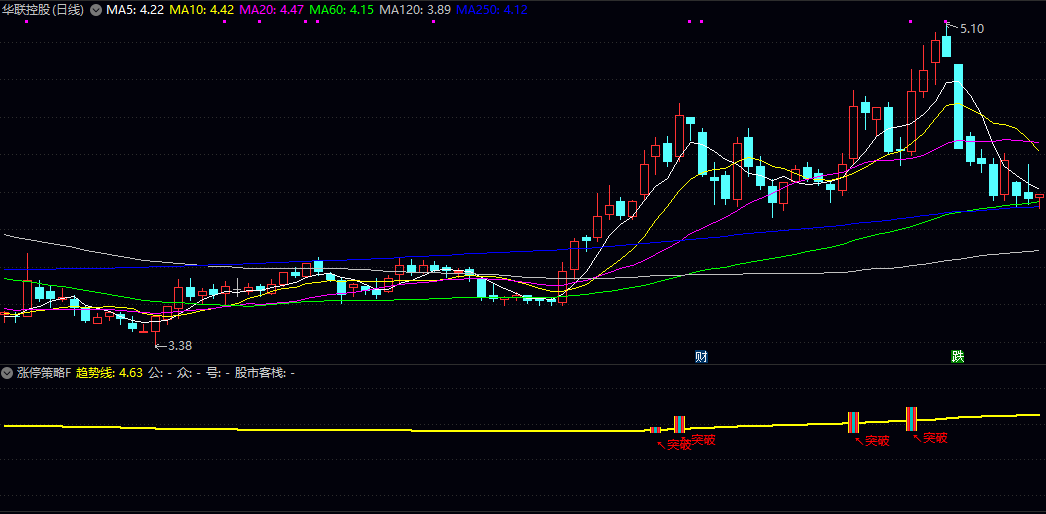
Task: Select the MA5: 4.22 indicator label
Action: pos(135,10)
